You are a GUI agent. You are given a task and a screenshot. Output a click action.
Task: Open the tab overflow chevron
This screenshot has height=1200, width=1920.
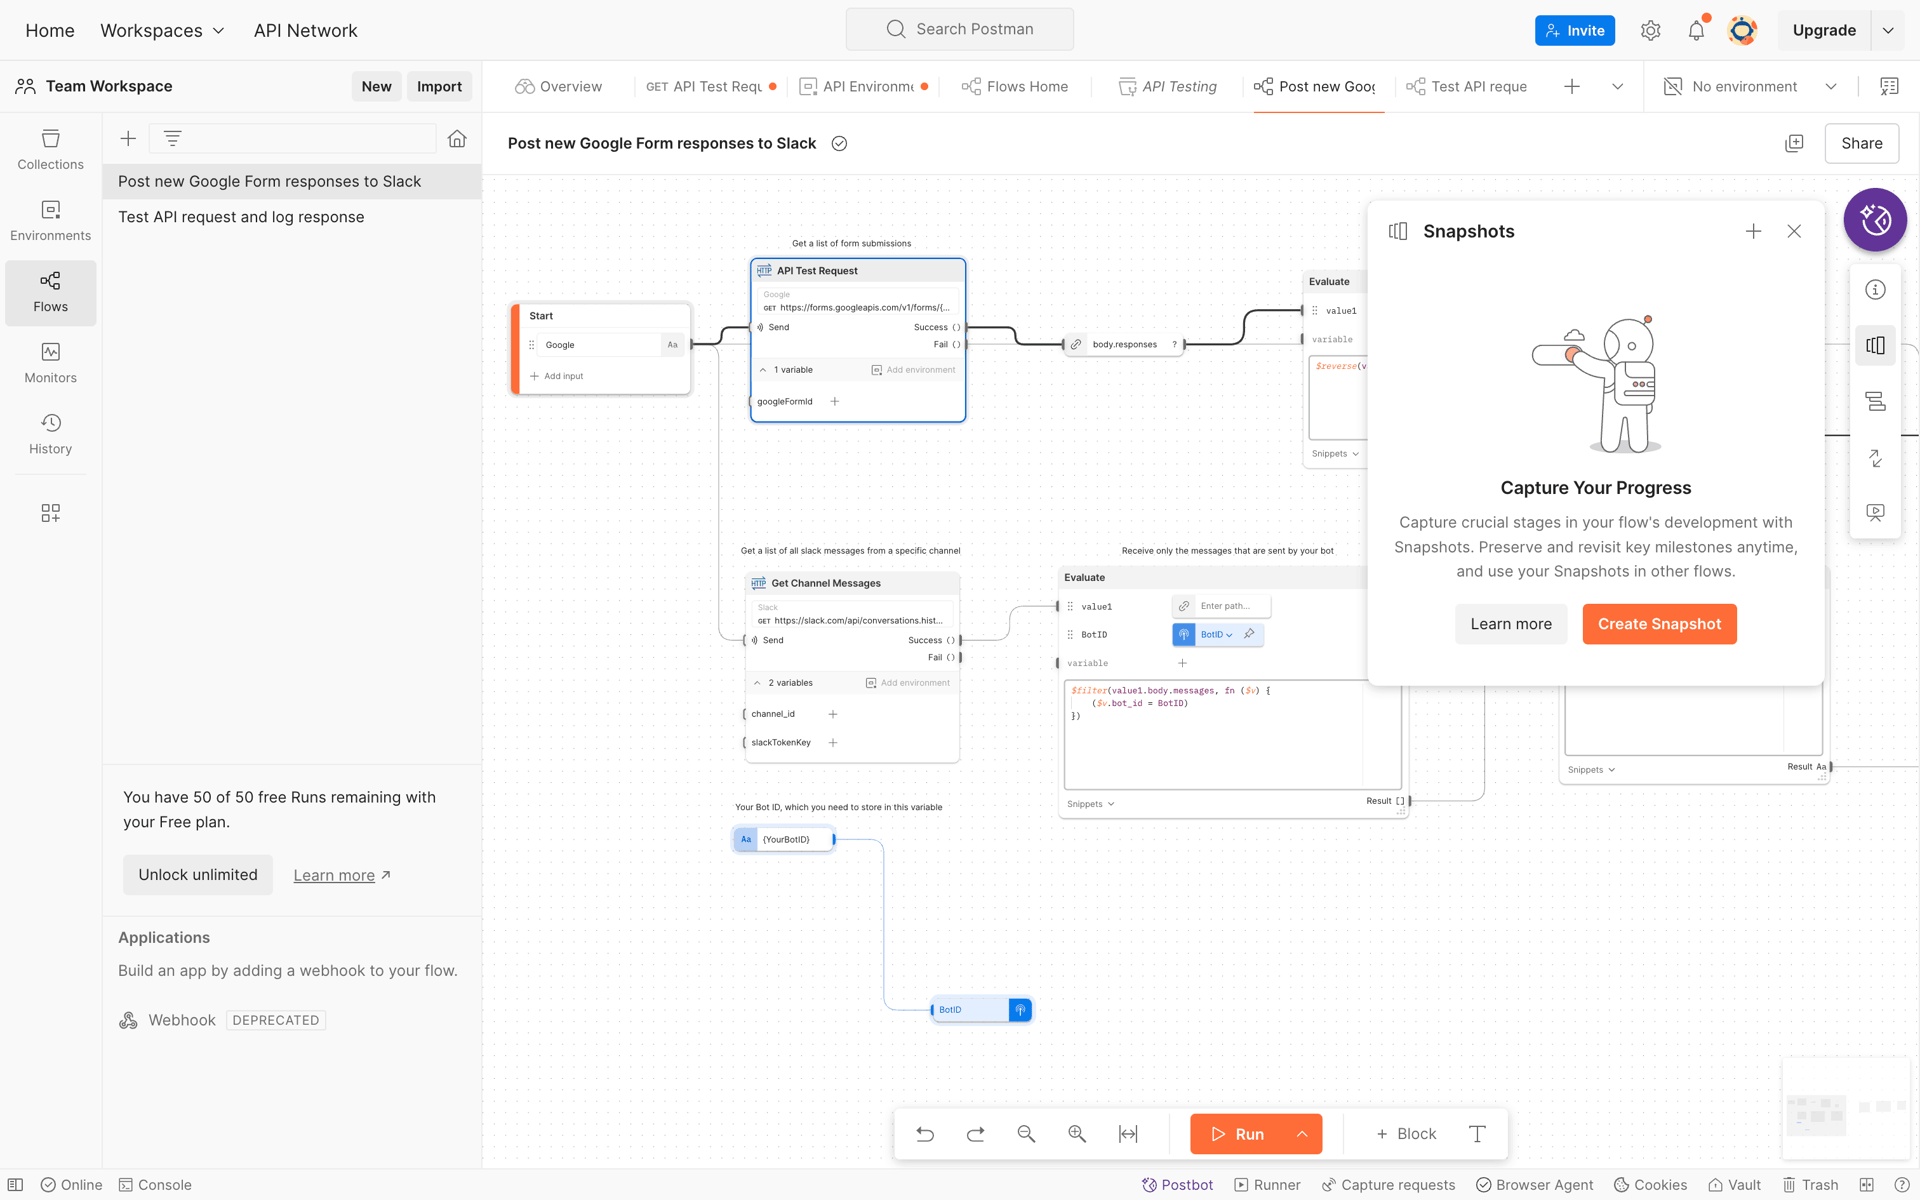[1617, 86]
